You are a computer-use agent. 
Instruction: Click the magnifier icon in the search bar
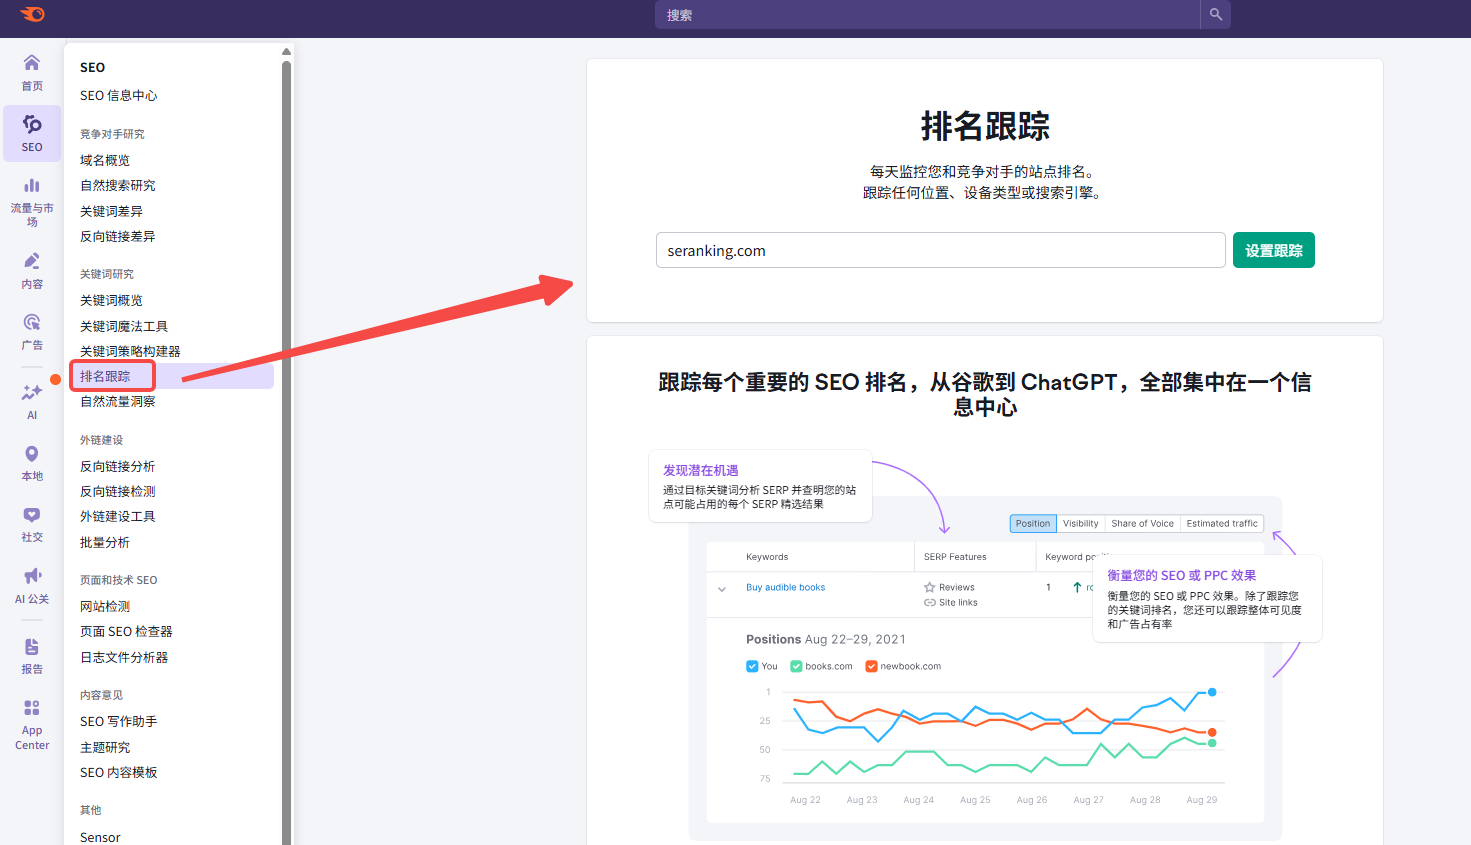coord(1215,14)
